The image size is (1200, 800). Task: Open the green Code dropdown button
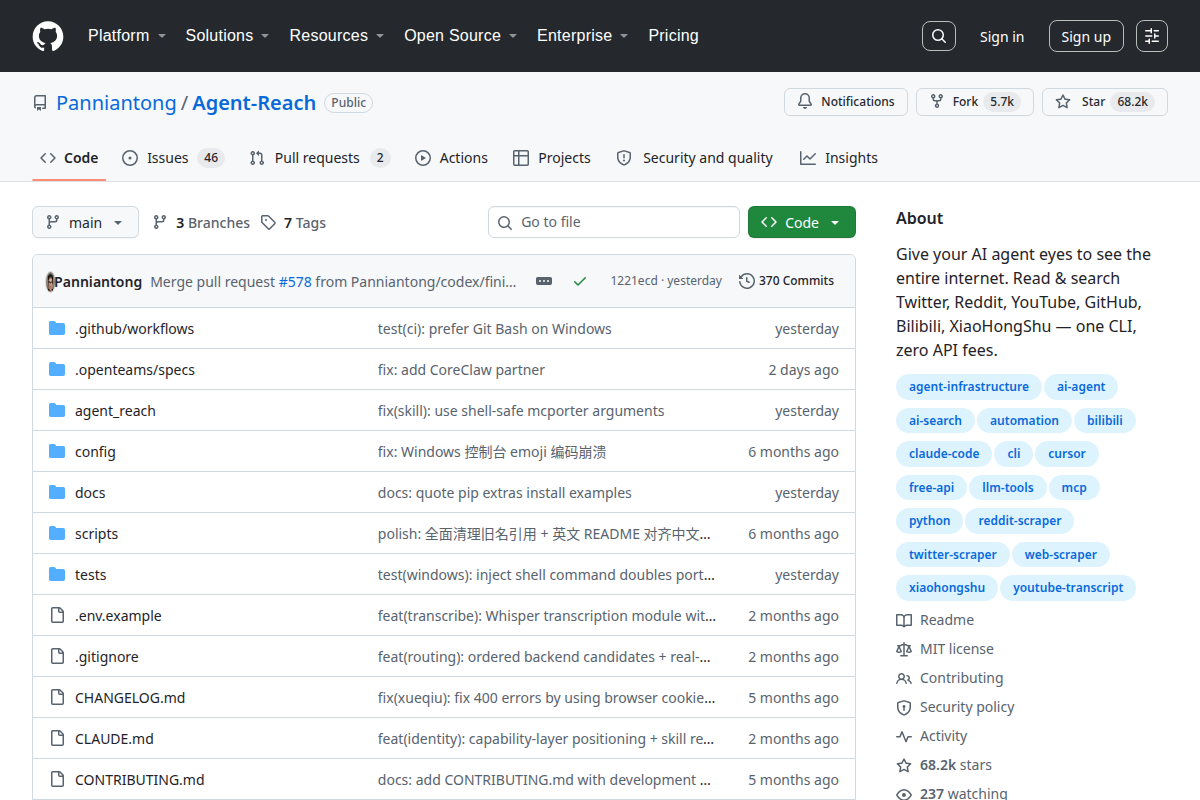click(x=801, y=222)
